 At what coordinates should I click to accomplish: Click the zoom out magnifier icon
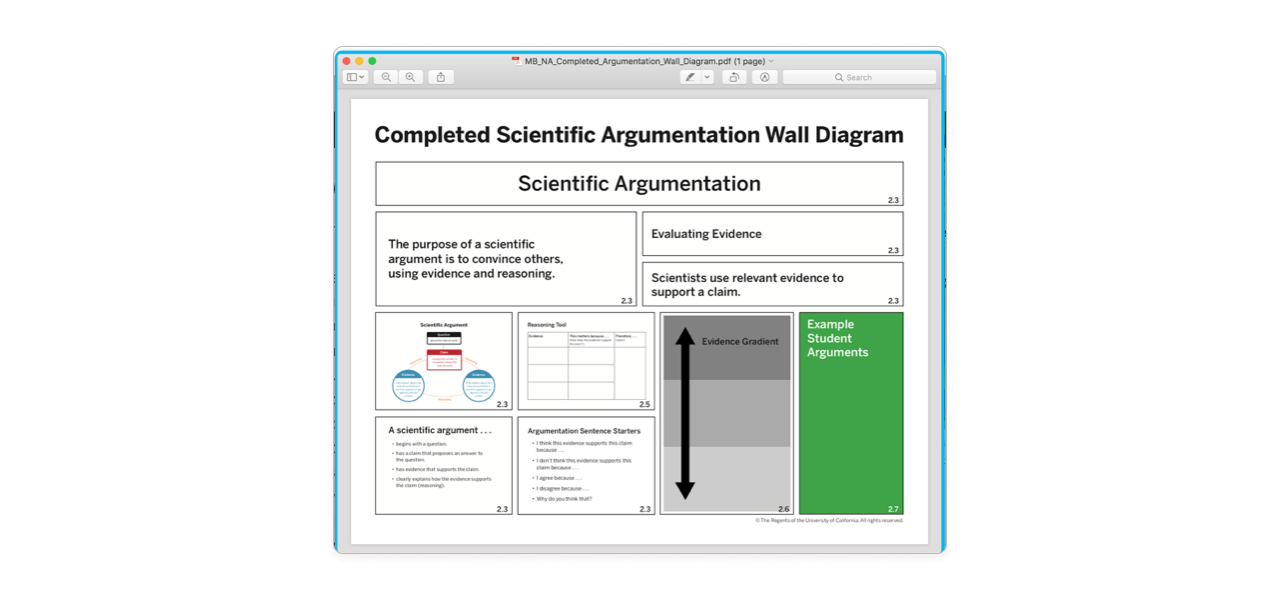tap(386, 77)
